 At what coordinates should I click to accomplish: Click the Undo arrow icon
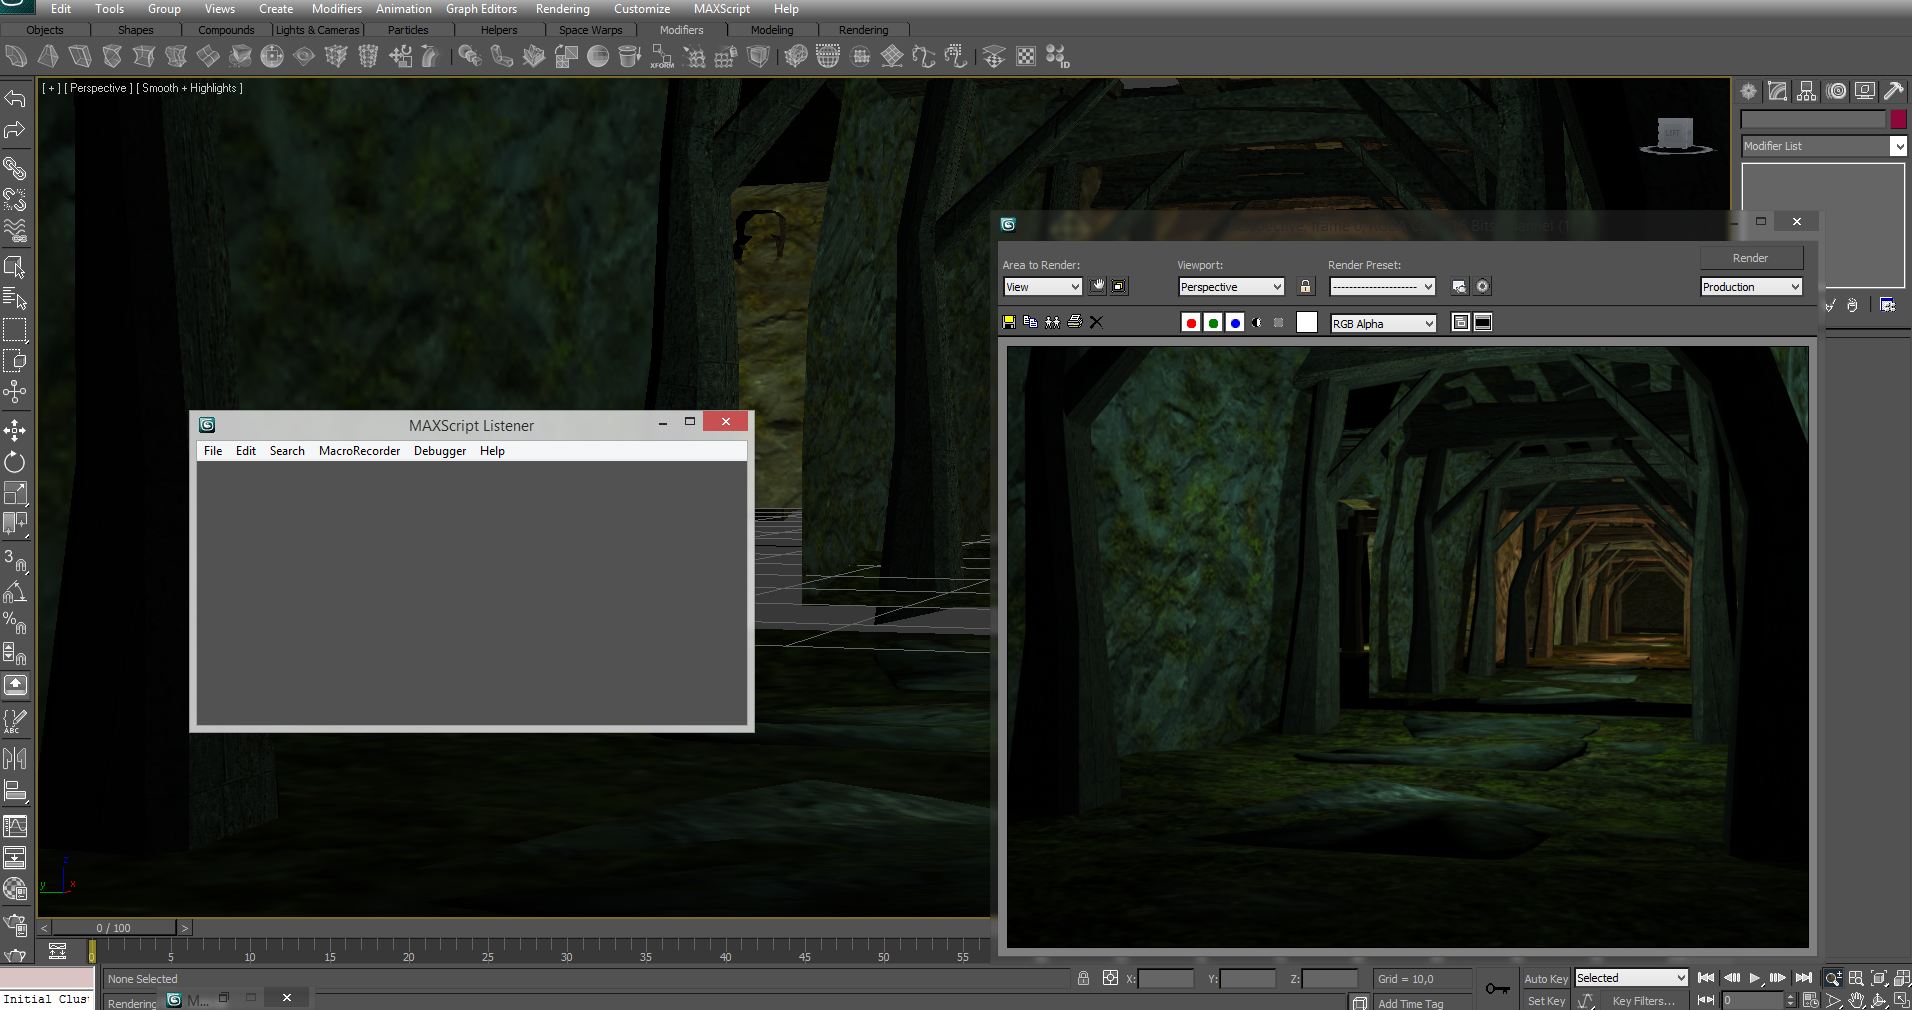click(15, 98)
